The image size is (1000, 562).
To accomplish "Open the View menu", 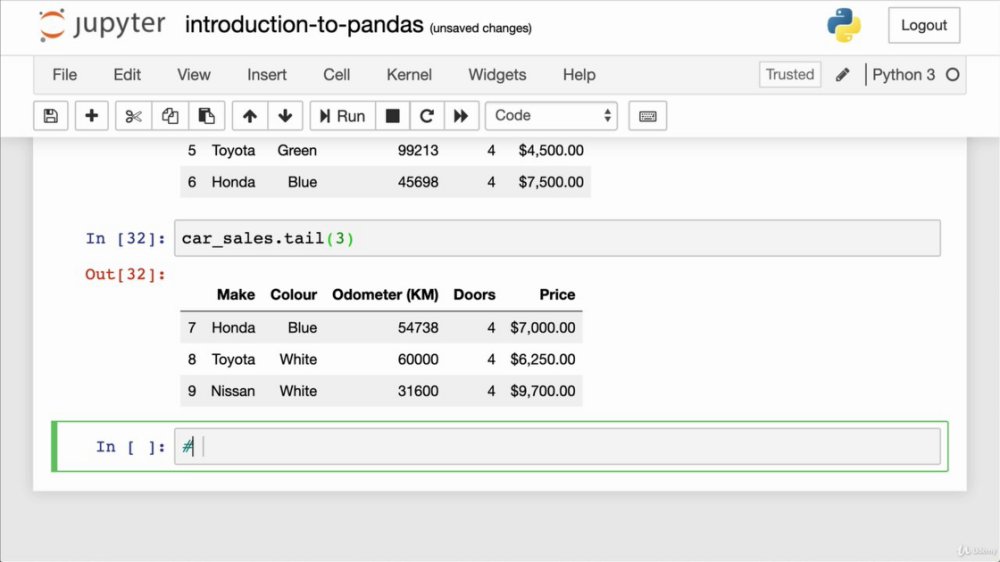I will coord(194,75).
